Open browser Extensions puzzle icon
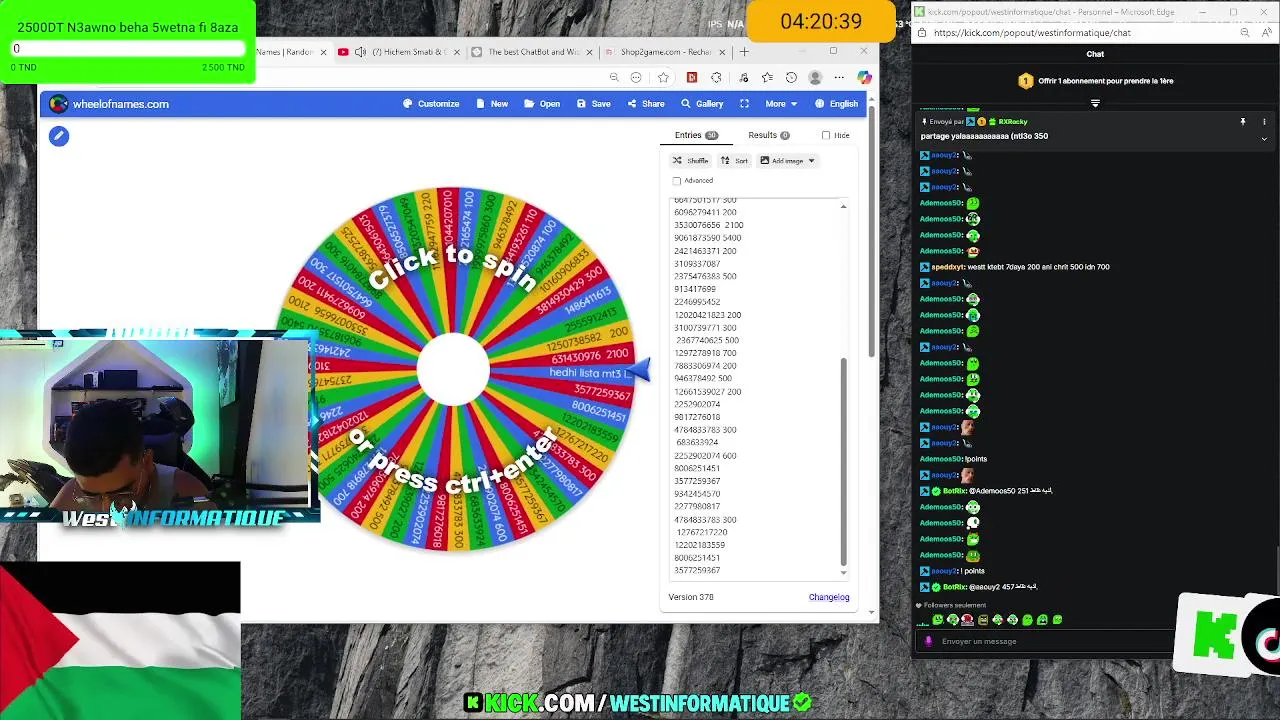 (x=716, y=78)
